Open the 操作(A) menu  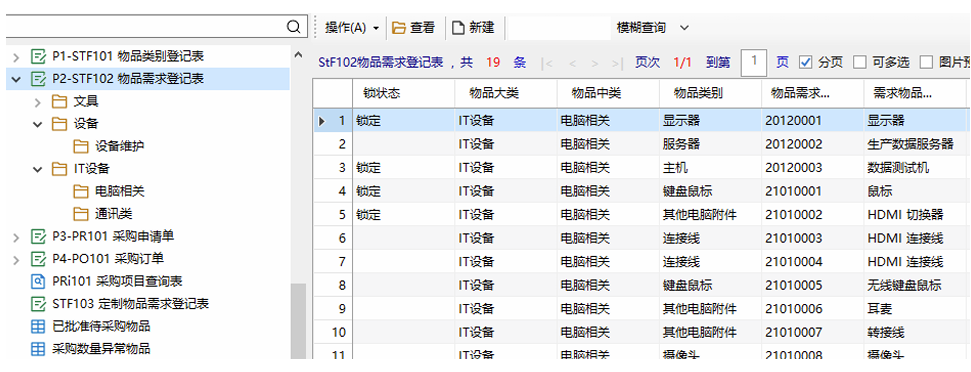pos(352,28)
